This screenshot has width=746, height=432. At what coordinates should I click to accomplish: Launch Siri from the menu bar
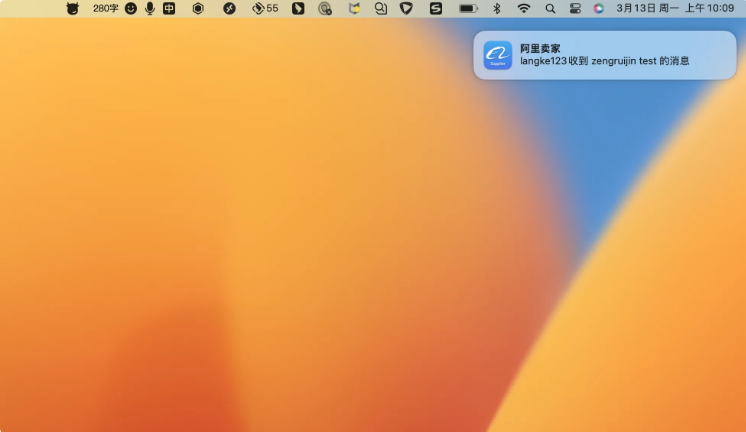[x=599, y=8]
